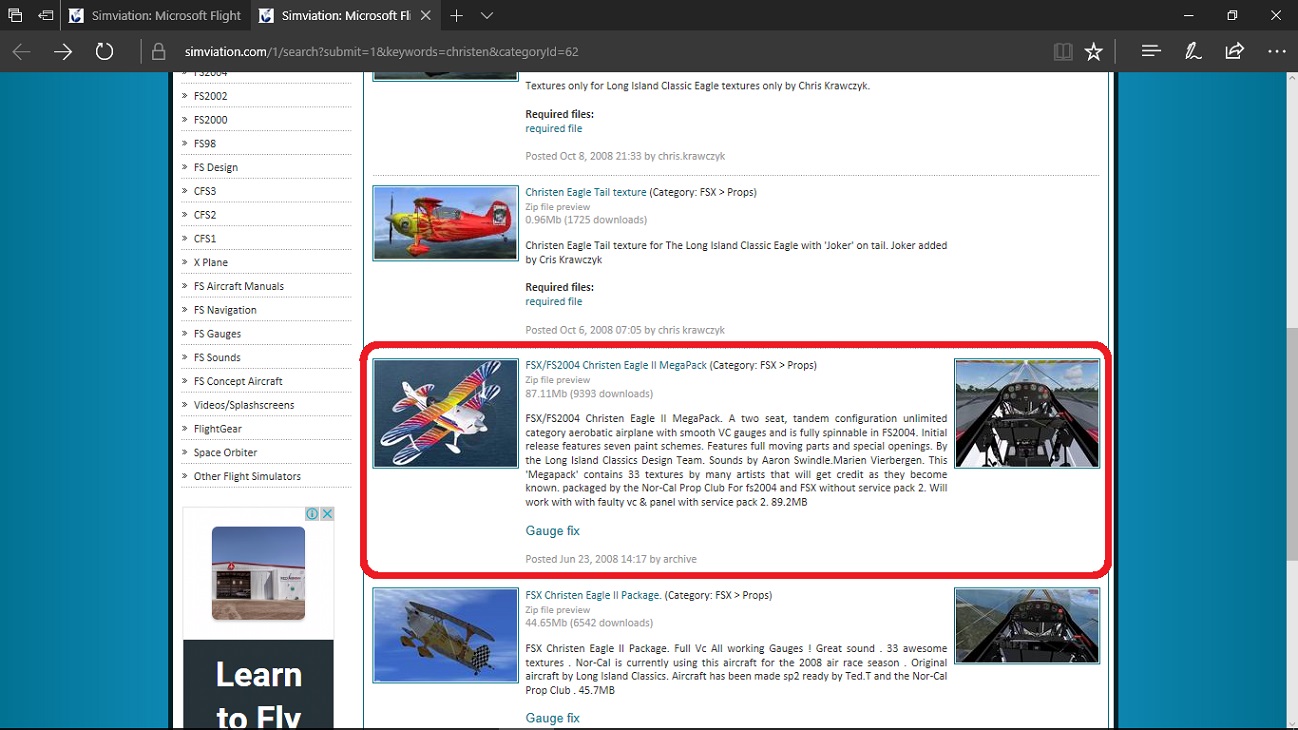Go to X Plane category
This screenshot has height=730, width=1298.
[211, 262]
